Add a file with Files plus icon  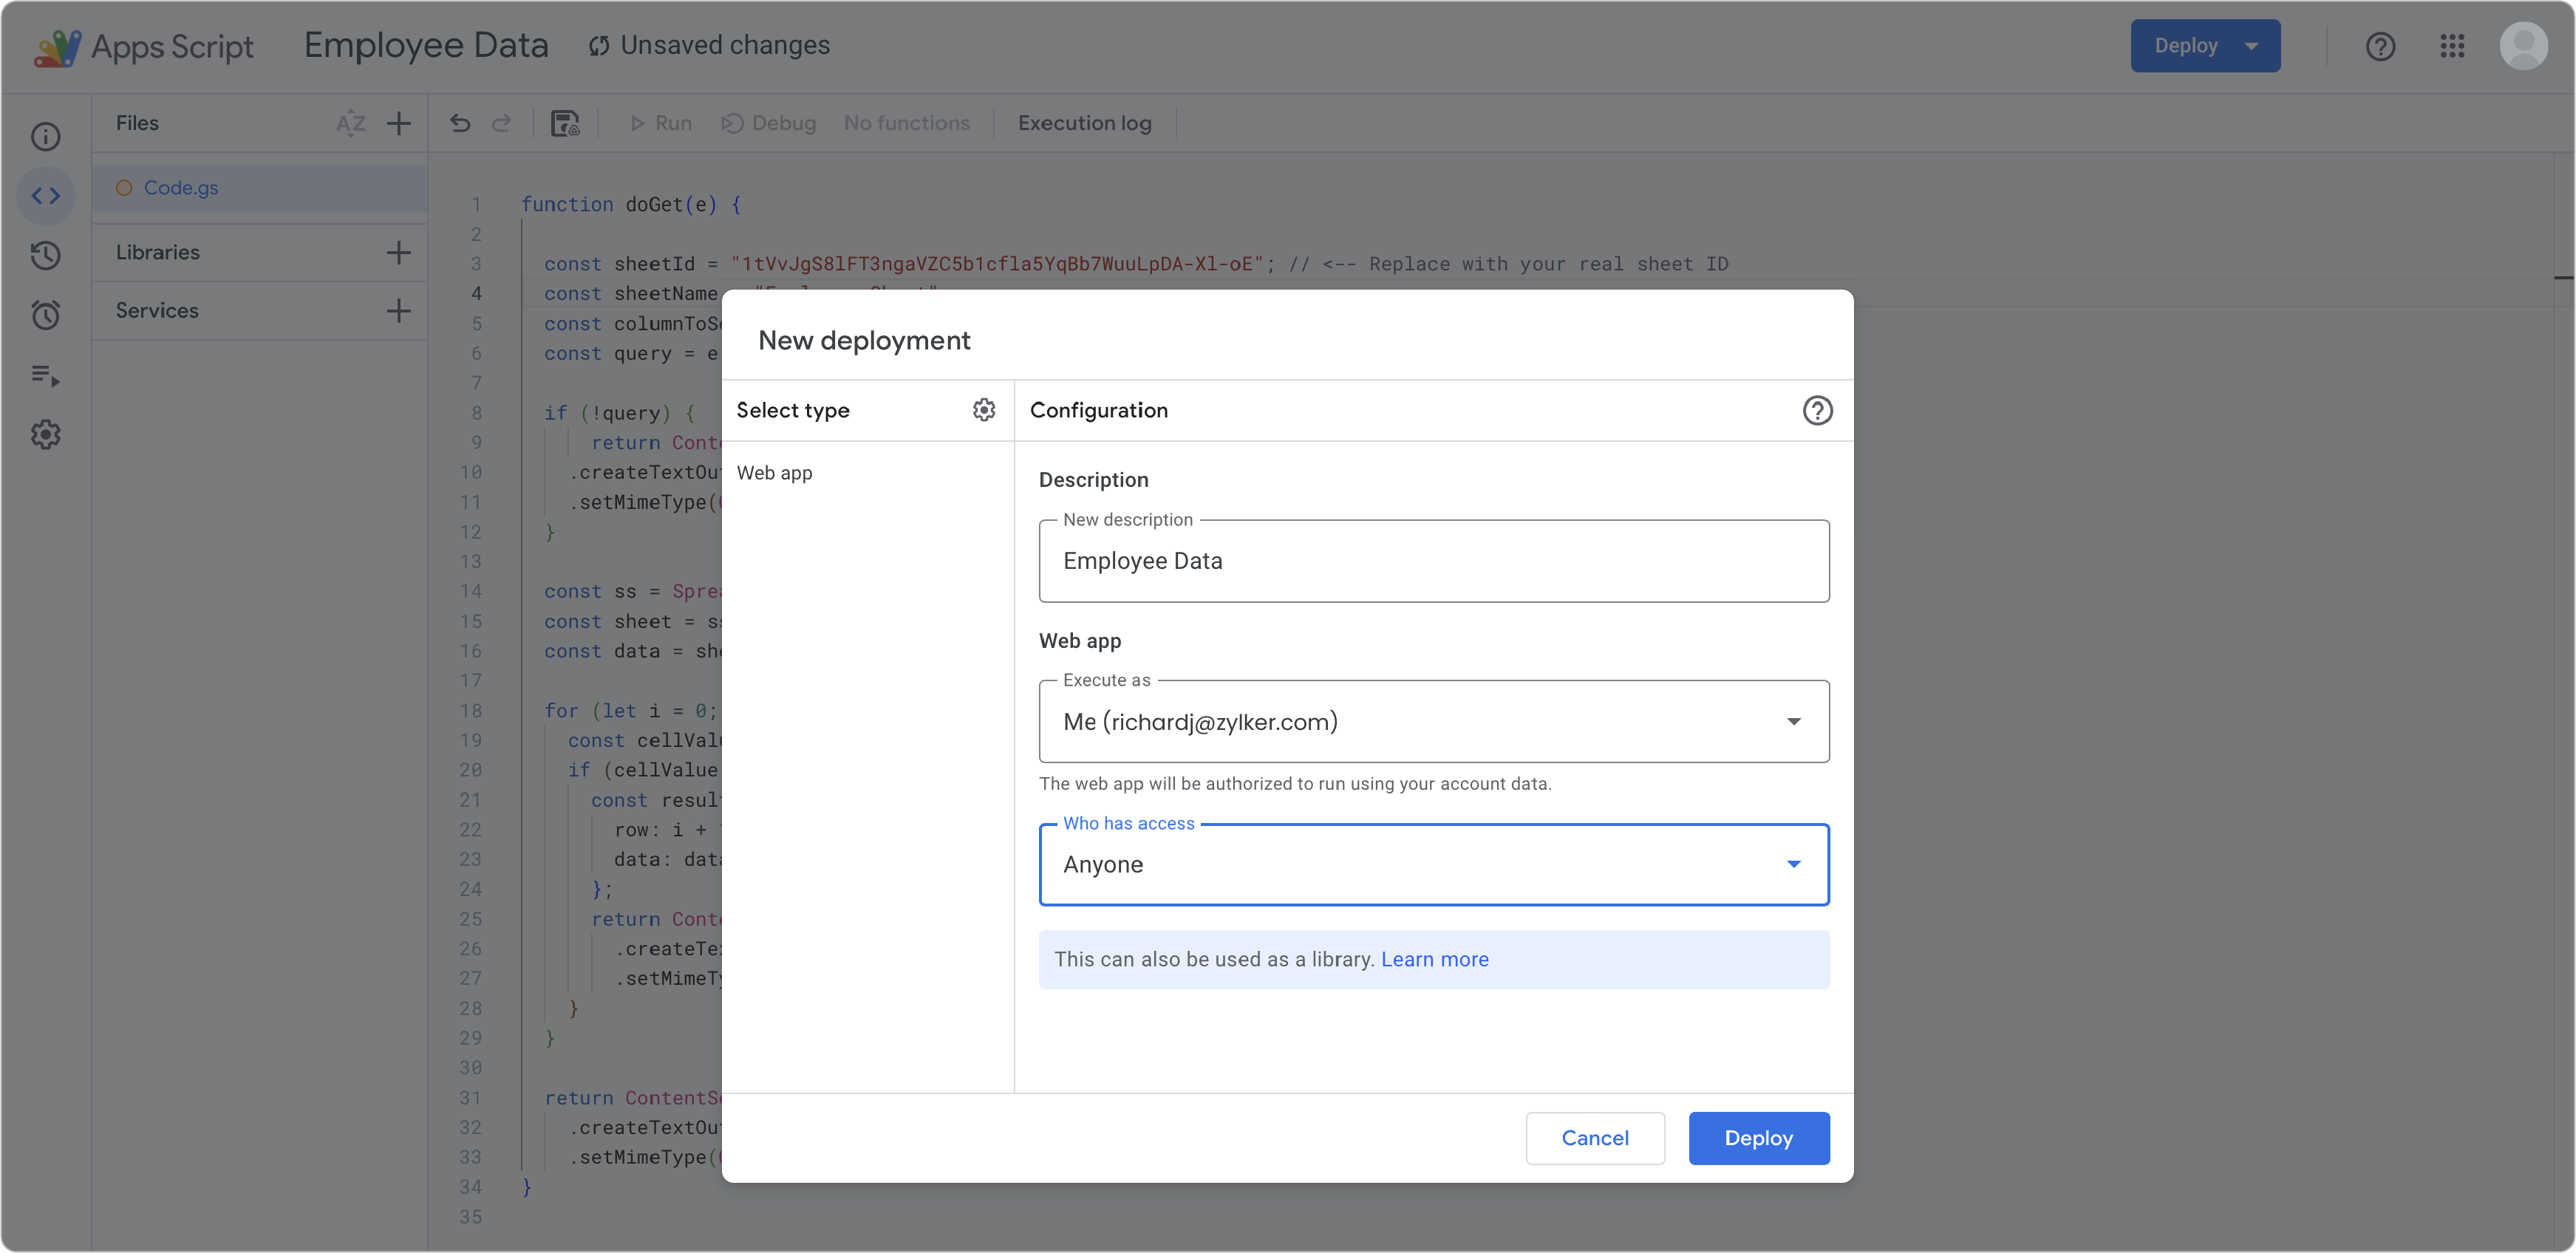pos(399,123)
